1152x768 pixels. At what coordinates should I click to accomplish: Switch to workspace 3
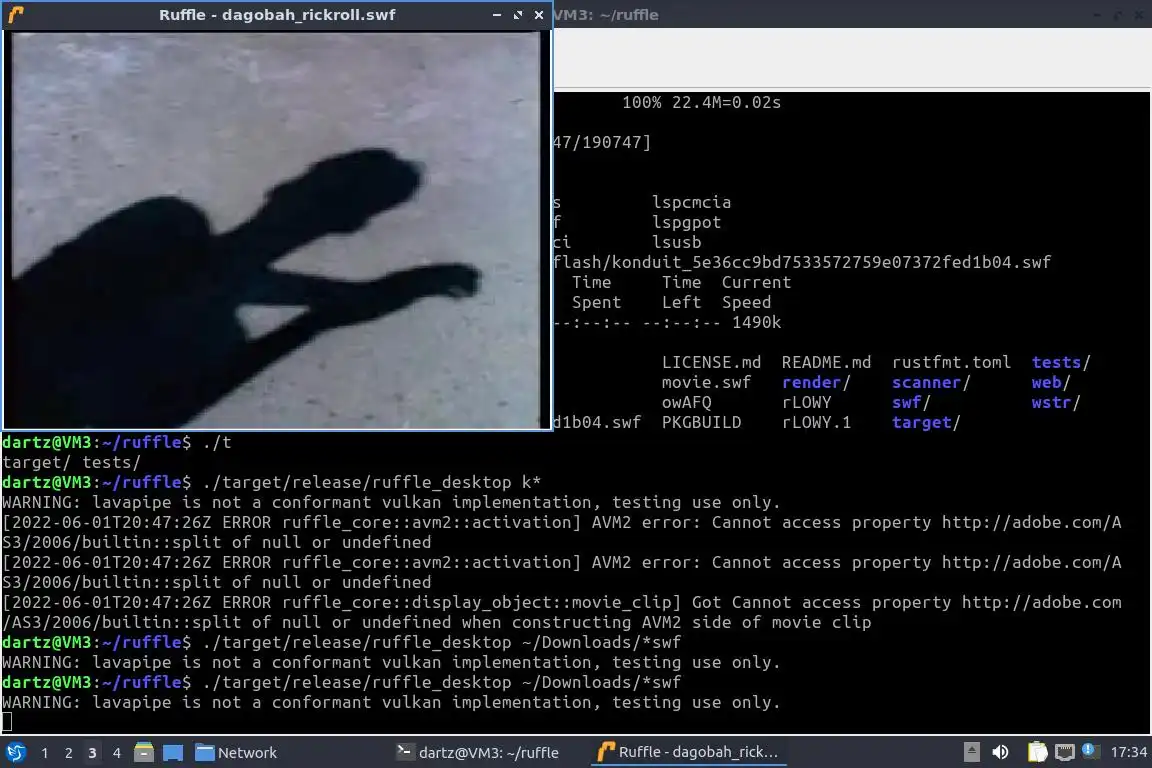click(92, 753)
